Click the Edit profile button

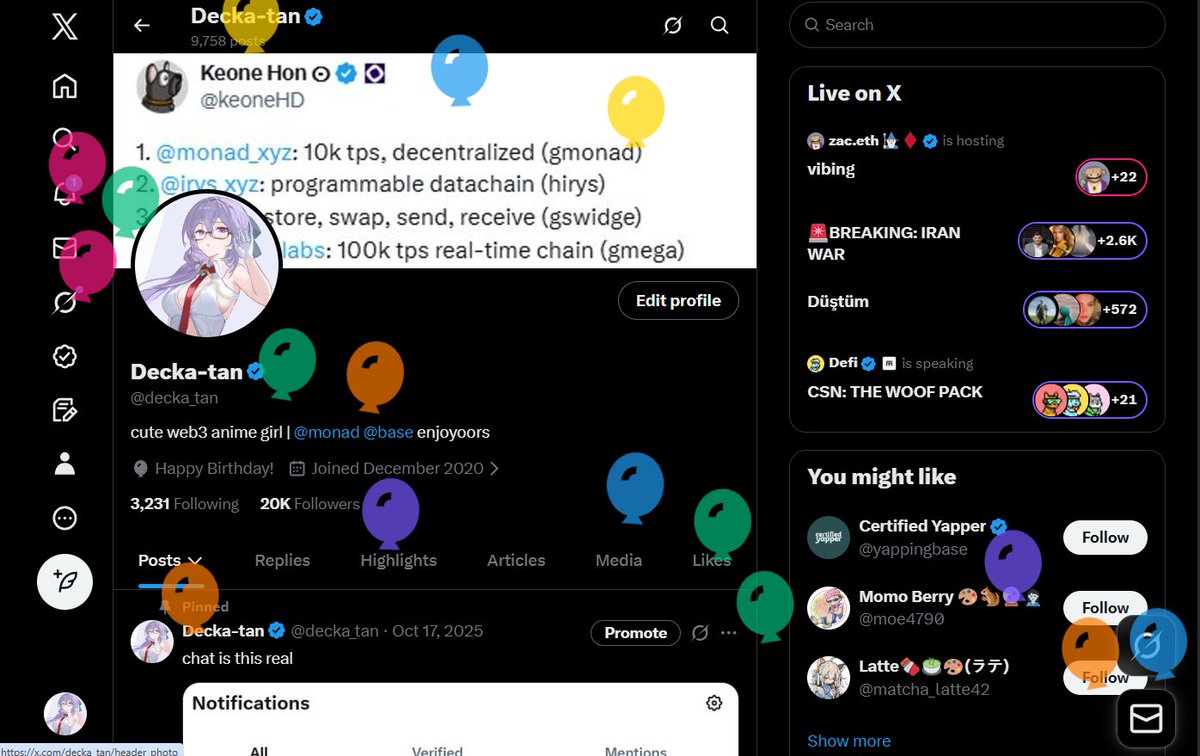pyautogui.click(x=678, y=301)
